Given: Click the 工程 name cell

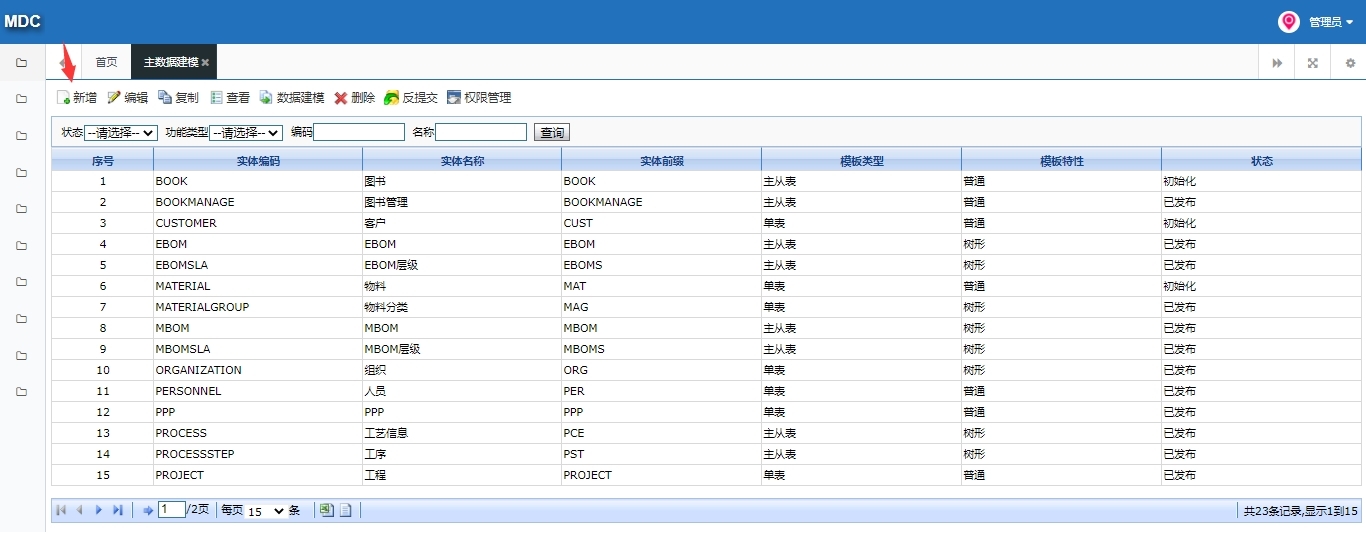Looking at the screenshot, I should 462,475.
